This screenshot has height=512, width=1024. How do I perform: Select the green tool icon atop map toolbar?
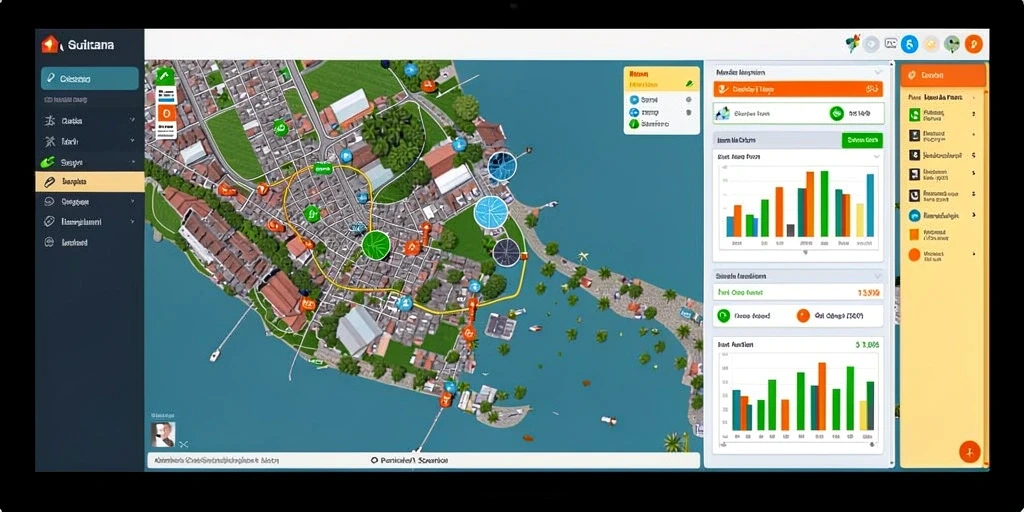click(166, 76)
